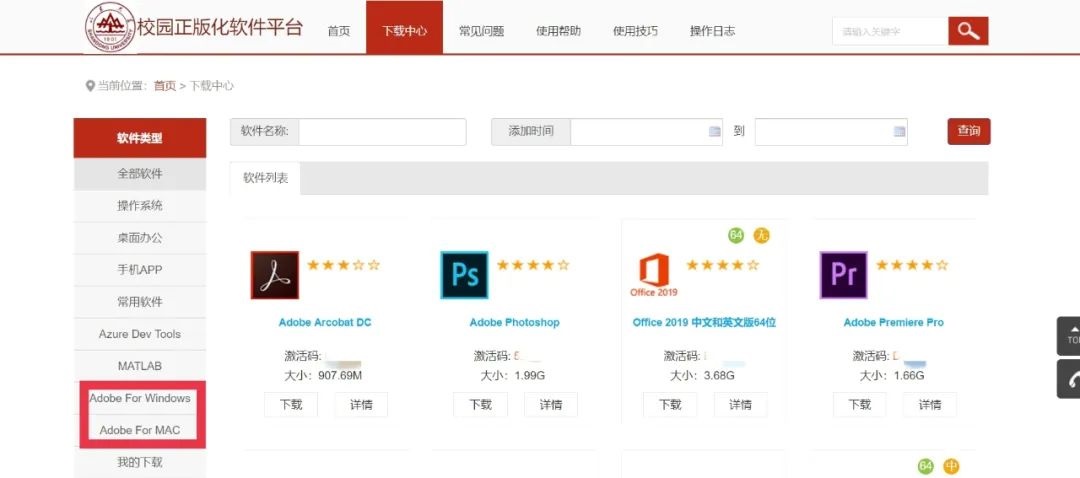The height and width of the screenshot is (478, 1080).
Task: Select 手机APP category in sidebar
Action: pos(140,270)
